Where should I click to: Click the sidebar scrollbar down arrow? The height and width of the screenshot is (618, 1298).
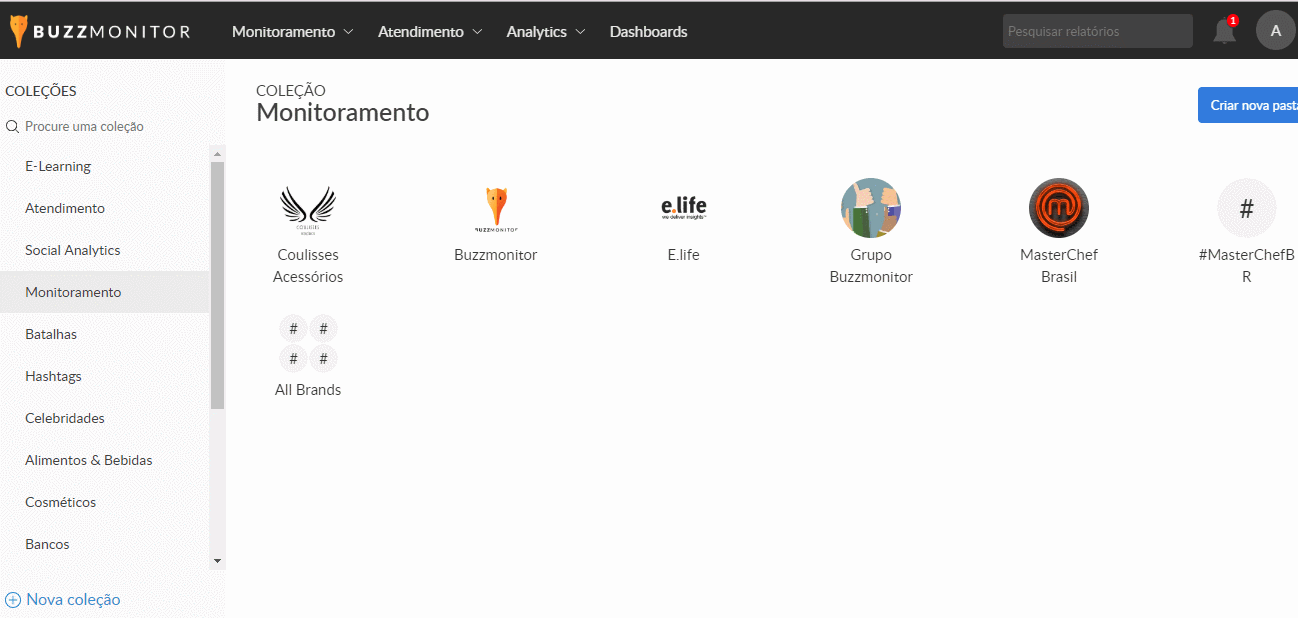pyautogui.click(x=218, y=561)
